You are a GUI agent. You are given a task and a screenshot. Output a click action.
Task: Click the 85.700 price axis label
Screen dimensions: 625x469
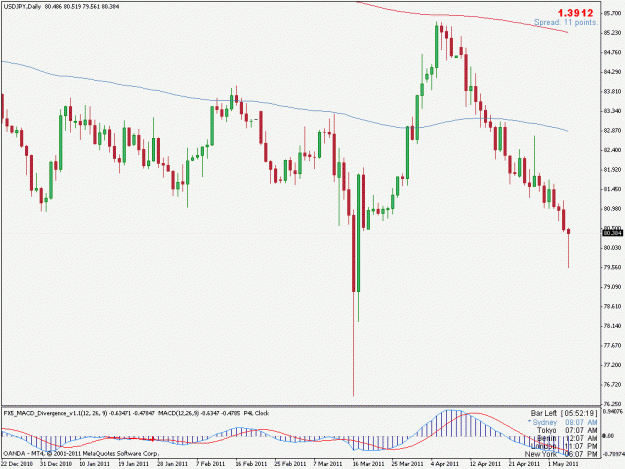[613, 14]
